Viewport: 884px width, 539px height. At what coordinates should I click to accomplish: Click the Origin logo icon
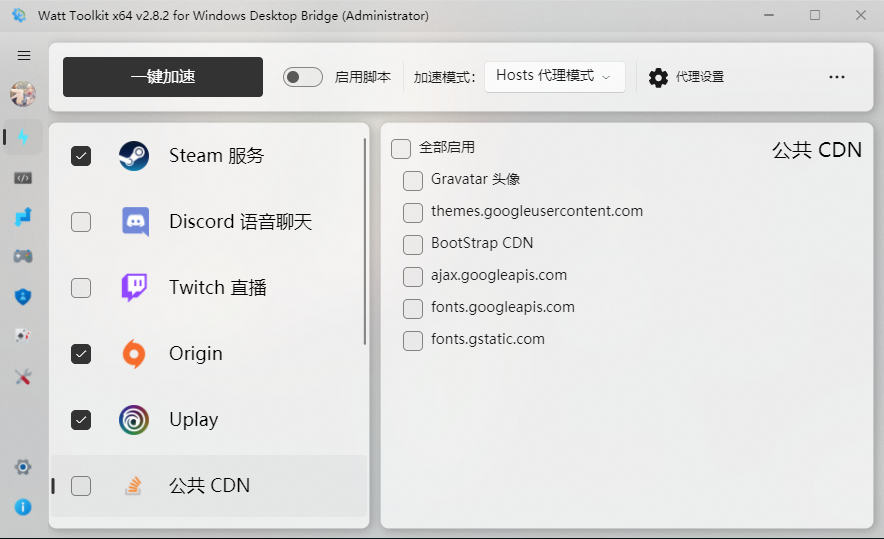134,354
